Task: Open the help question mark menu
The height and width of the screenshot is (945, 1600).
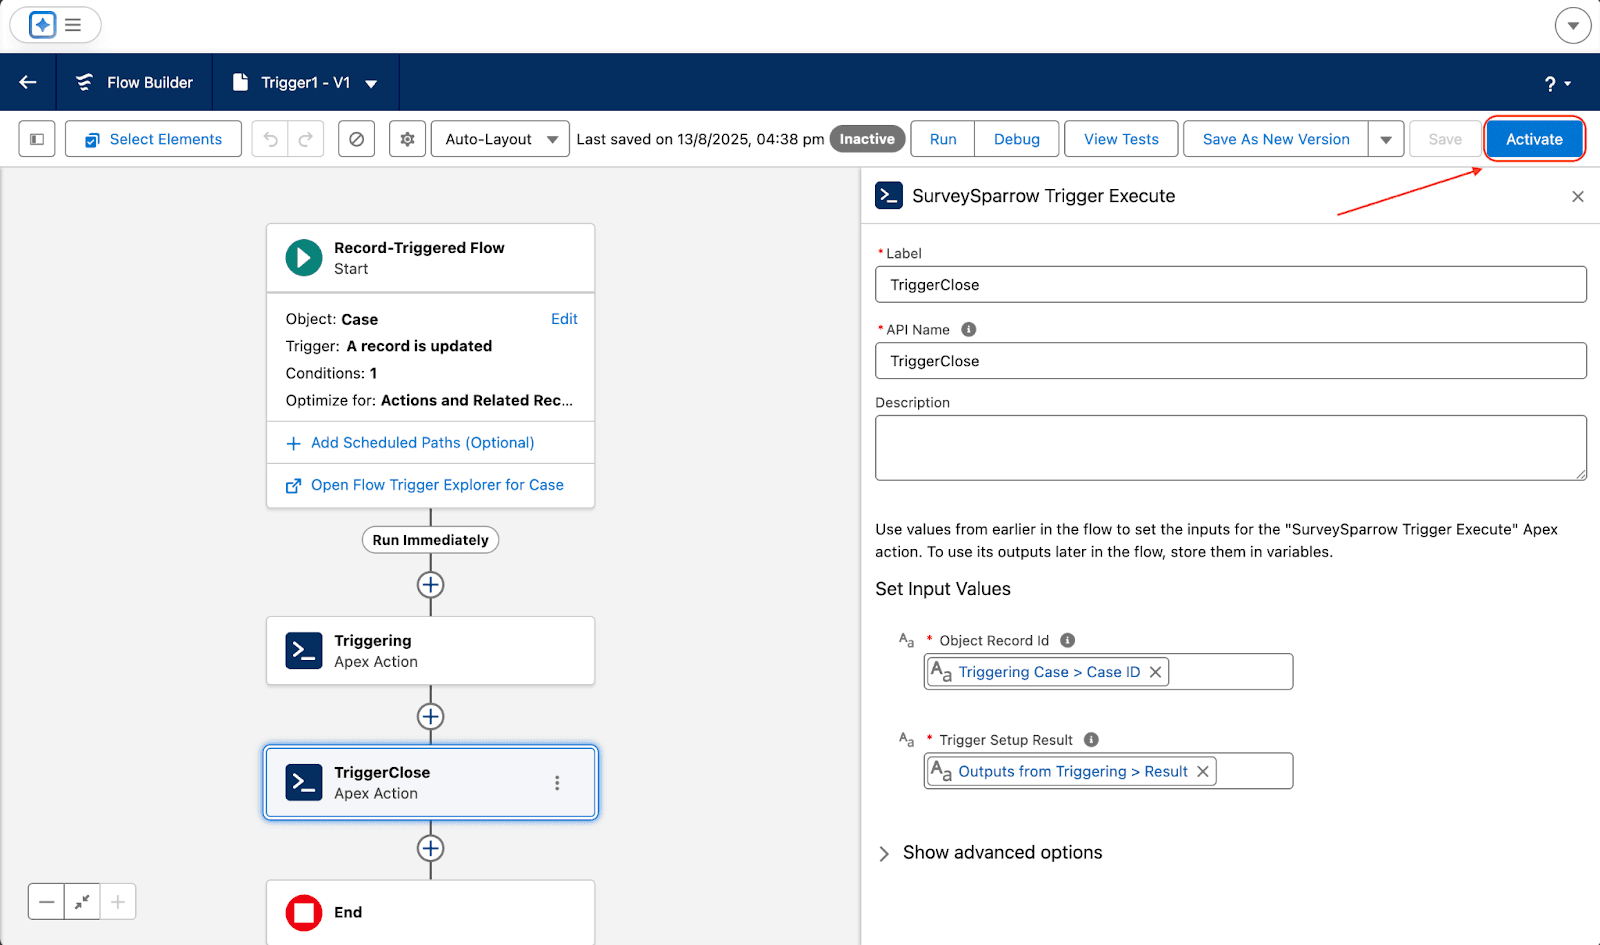Action: [1557, 84]
